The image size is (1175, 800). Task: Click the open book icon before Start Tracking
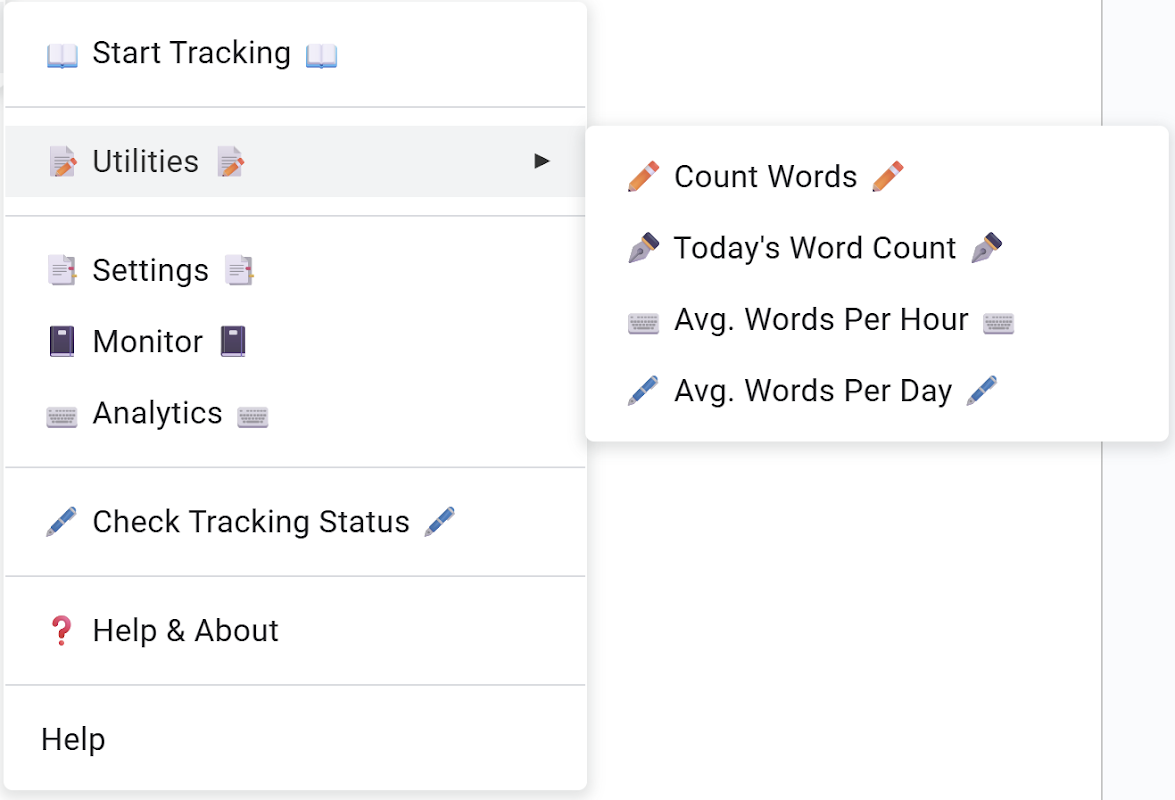[x=62, y=54]
